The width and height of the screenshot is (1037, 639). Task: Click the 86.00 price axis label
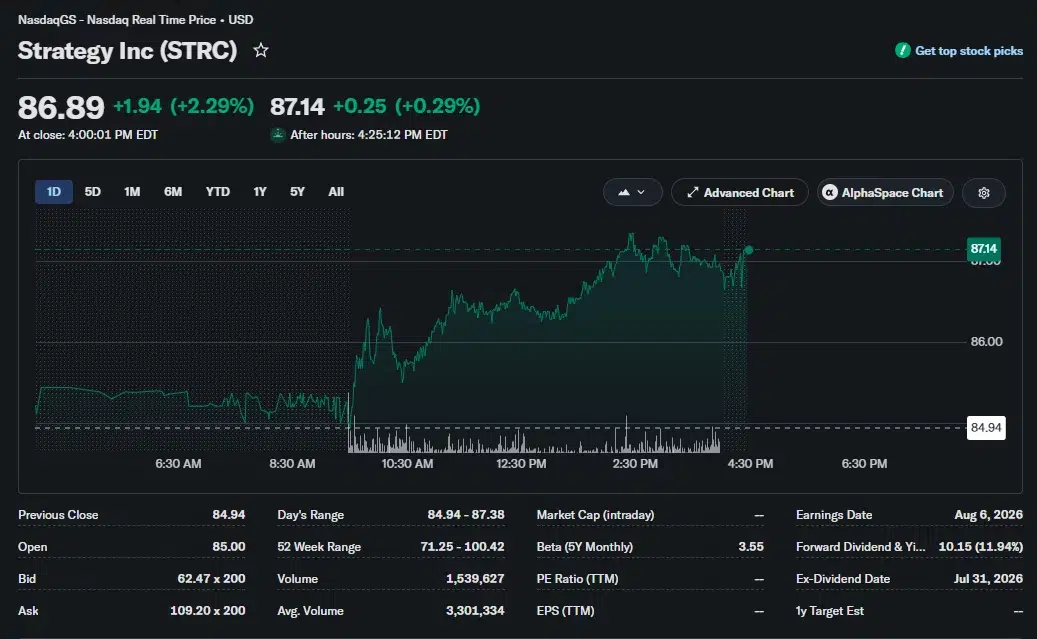tap(986, 341)
